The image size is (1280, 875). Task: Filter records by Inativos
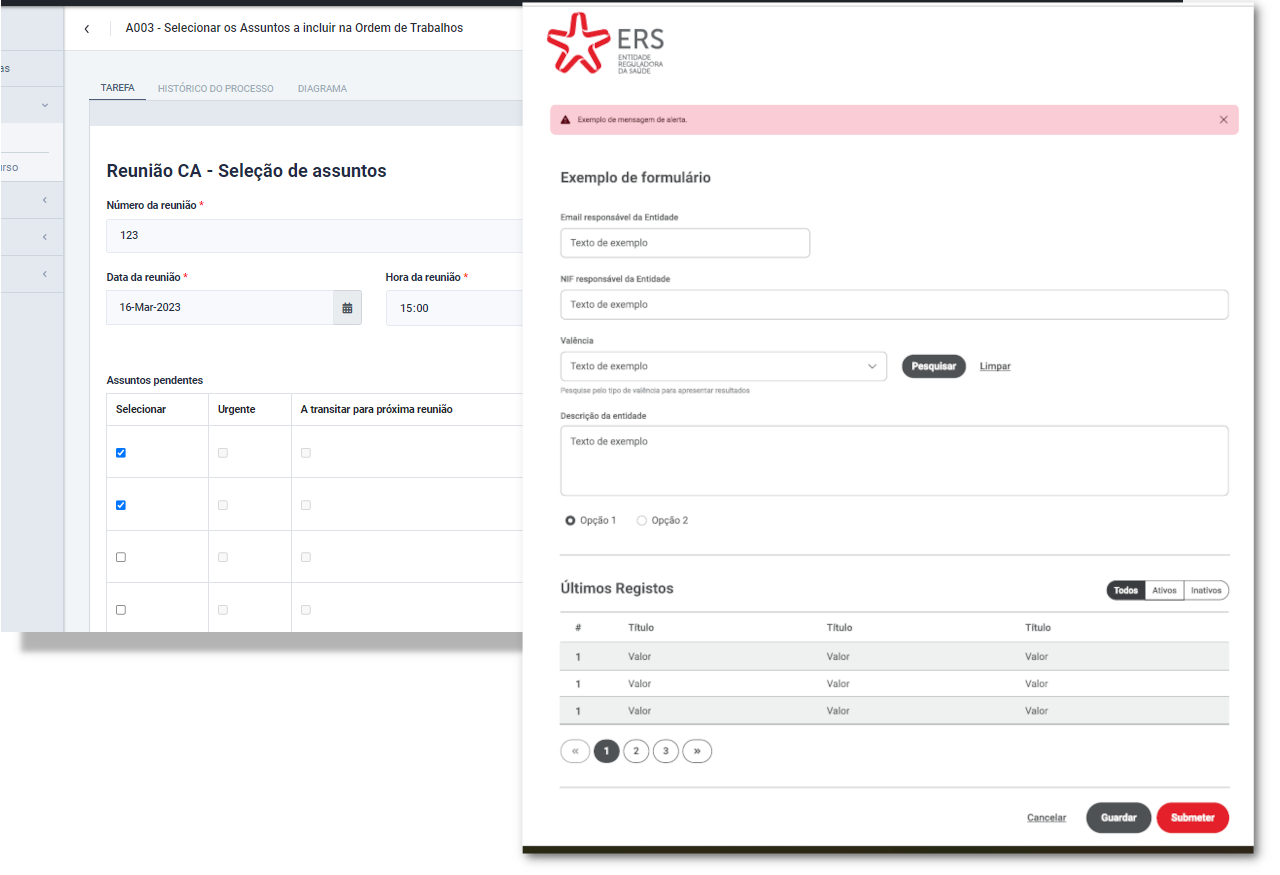point(1206,590)
